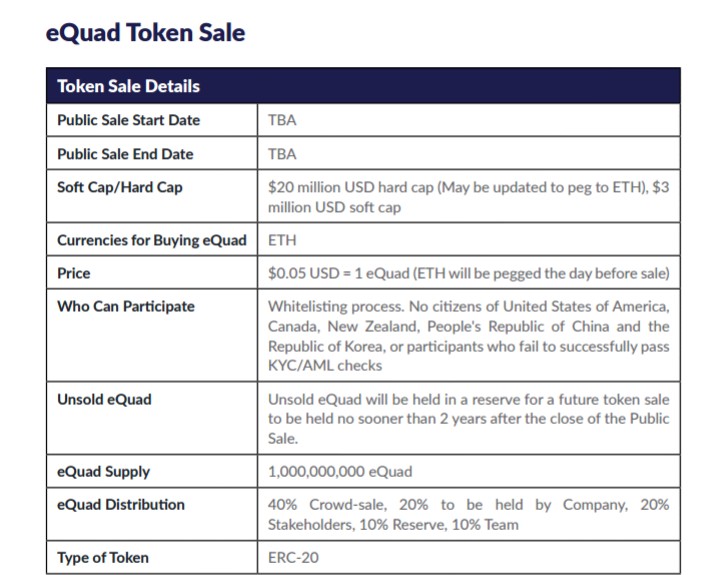Viewport: 701px width, 575px height.
Task: Click the Whitelisting process description text
Action: [x=469, y=336]
